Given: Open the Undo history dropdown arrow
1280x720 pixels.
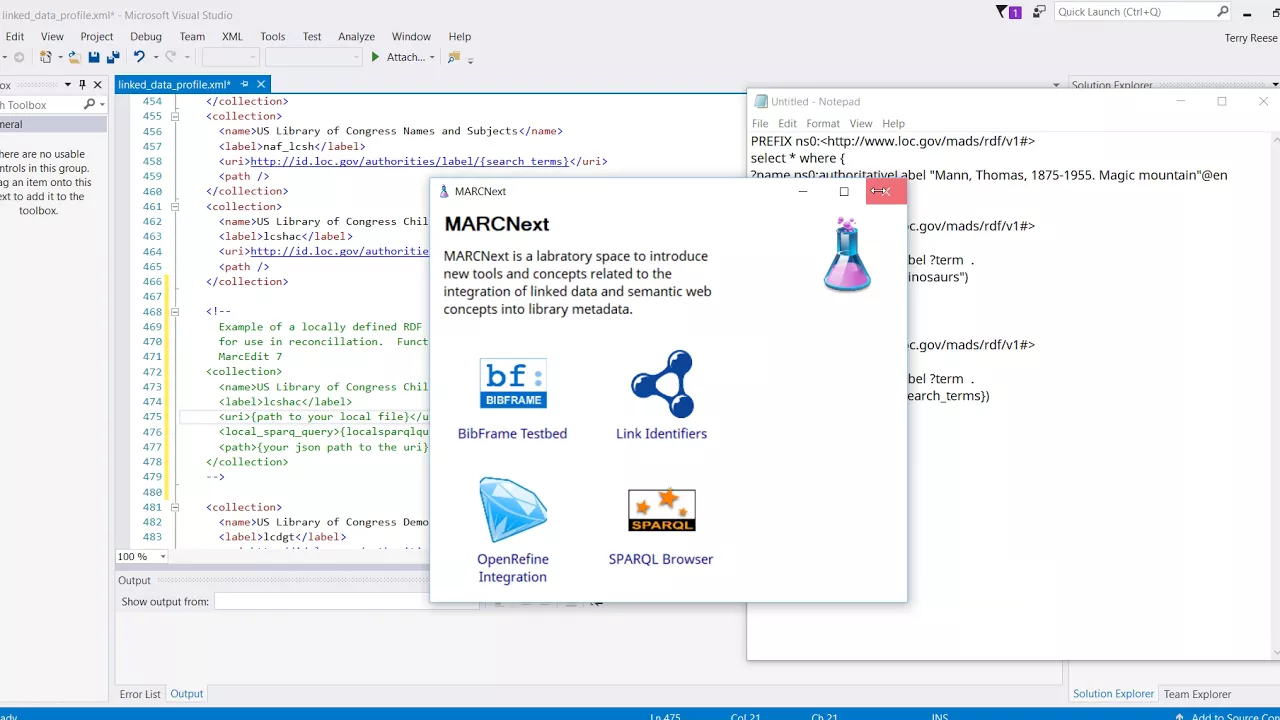Looking at the screenshot, I should [x=155, y=57].
